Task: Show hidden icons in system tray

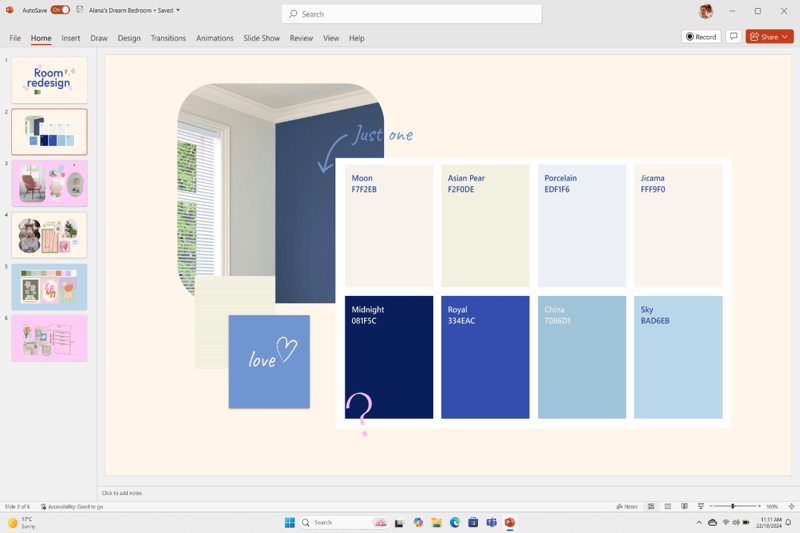Action: [x=699, y=523]
